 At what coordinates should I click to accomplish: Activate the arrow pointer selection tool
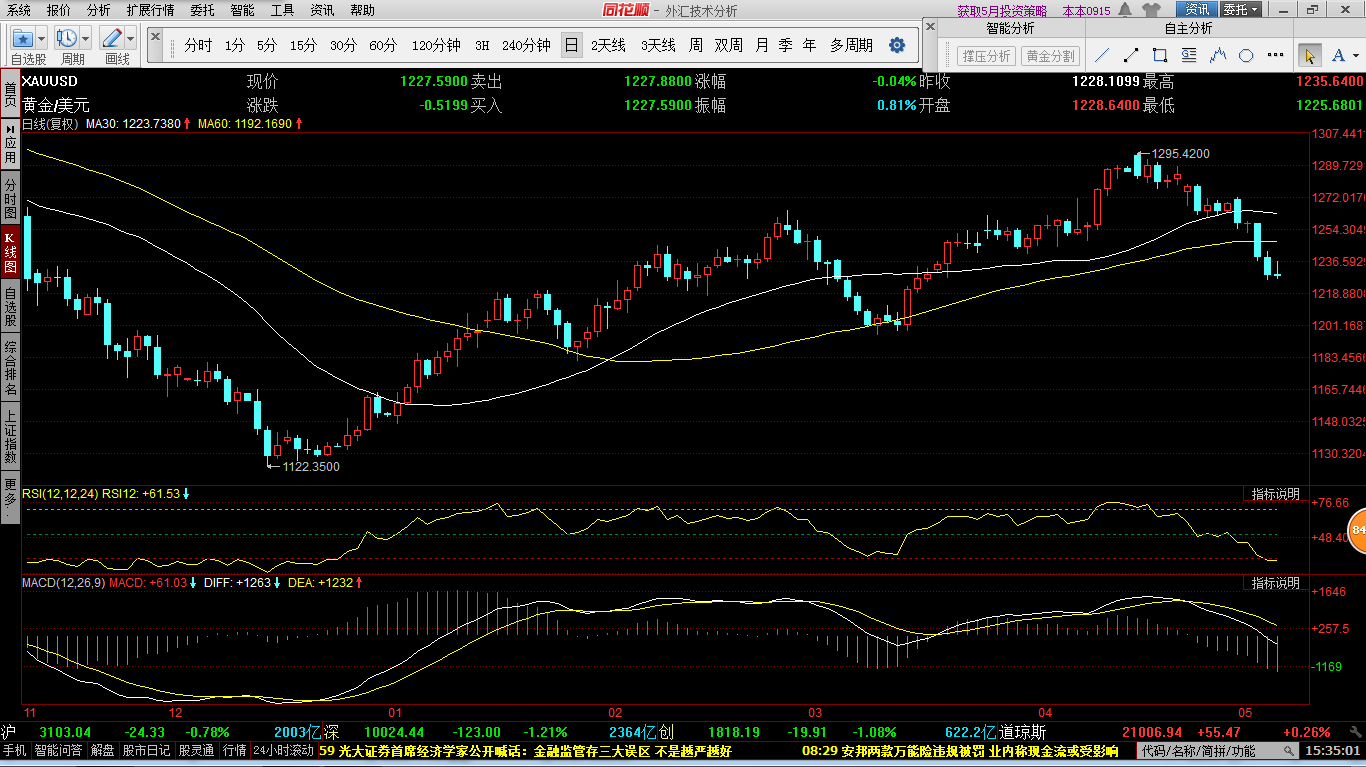1309,55
